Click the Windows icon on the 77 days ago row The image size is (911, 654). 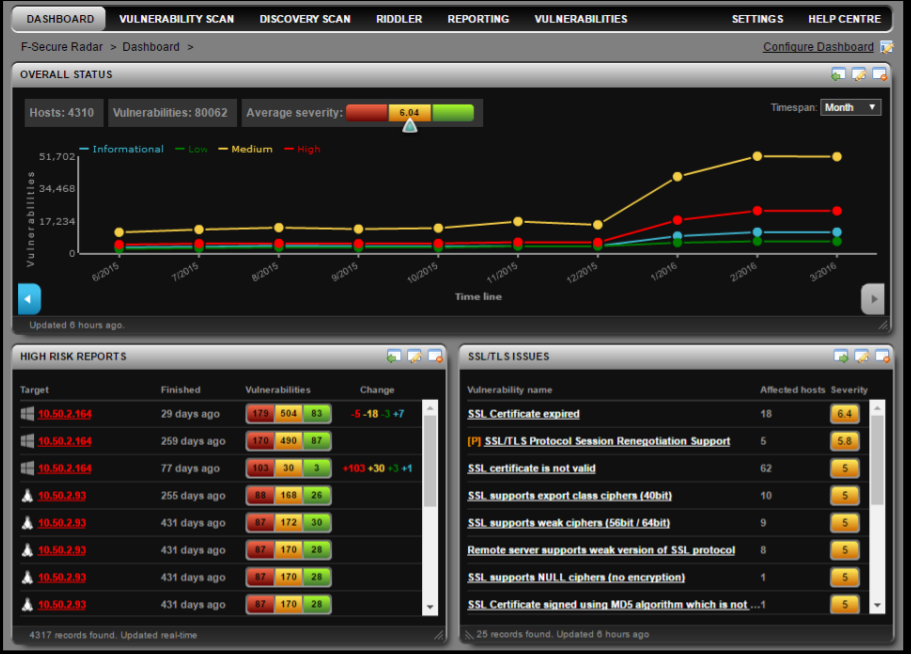pyautogui.click(x=27, y=468)
